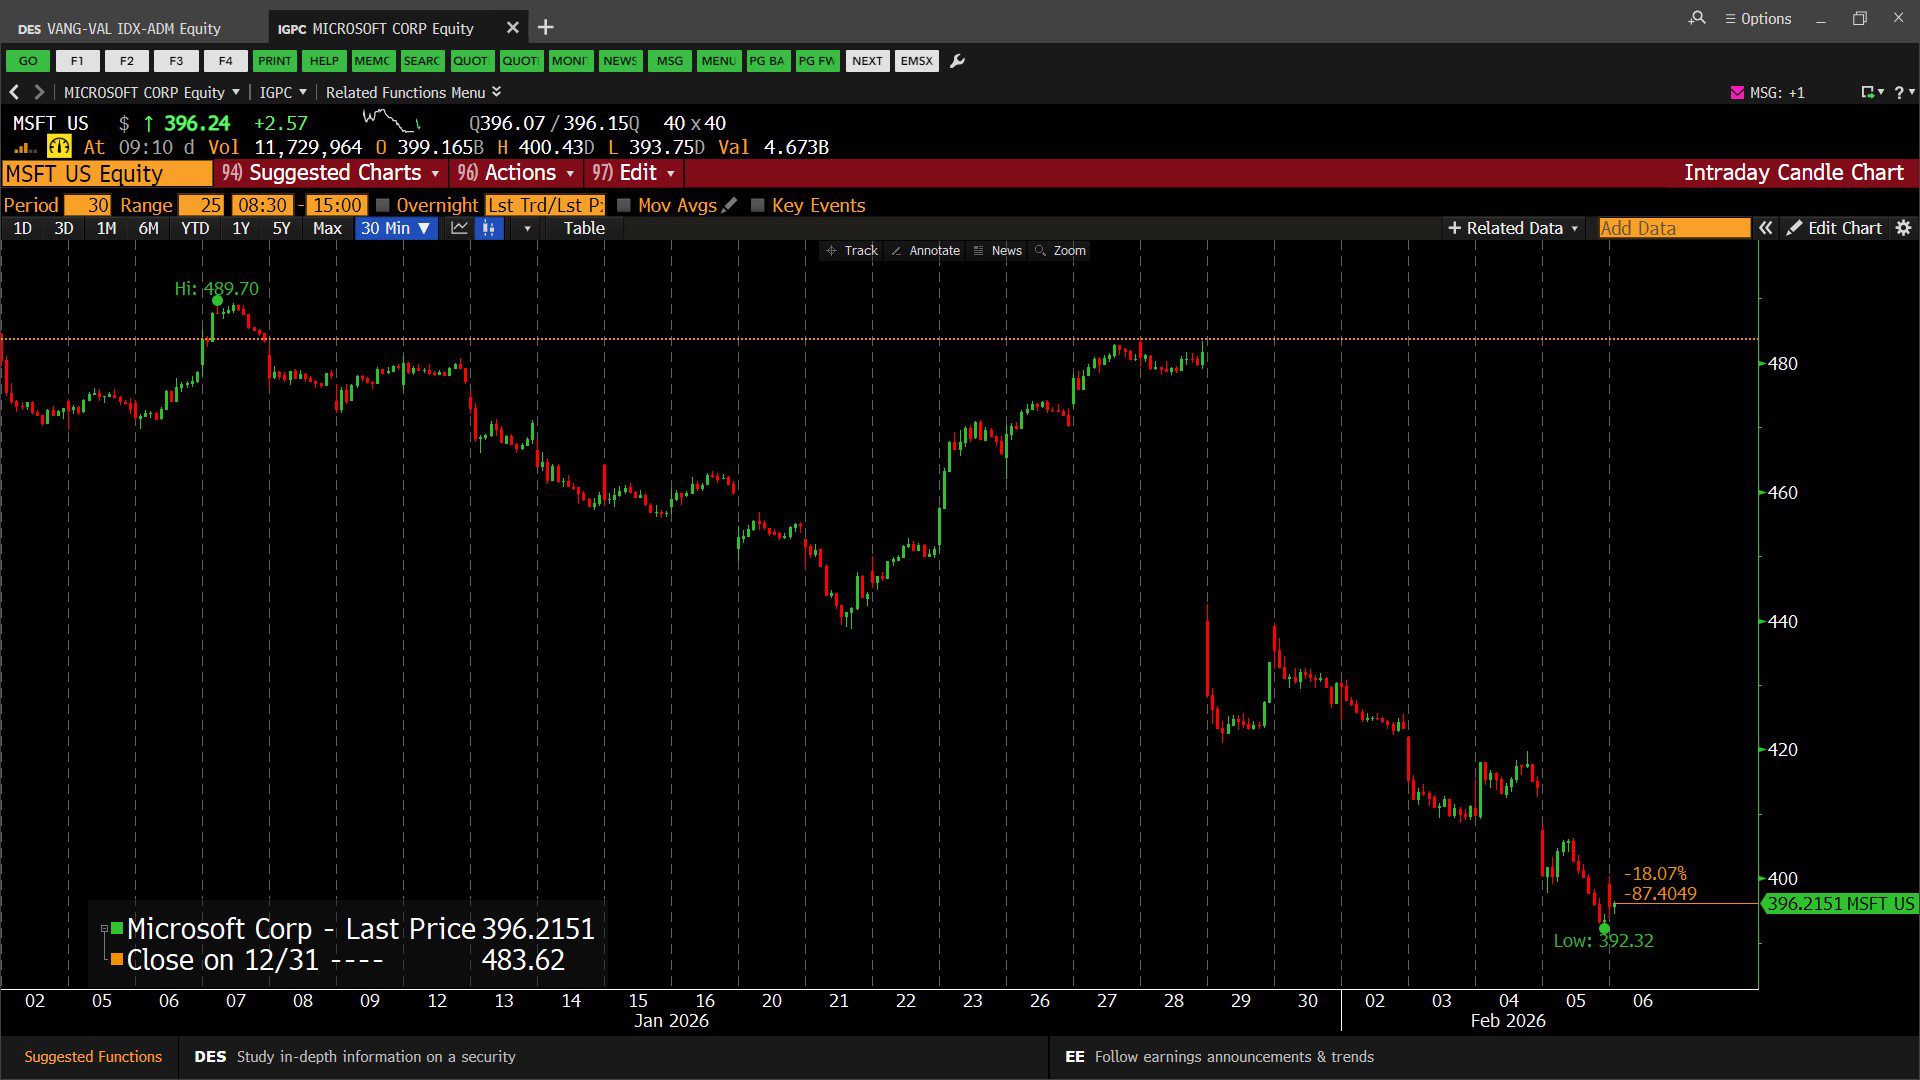
Task: Select the 1D range toggle
Action: tap(22, 228)
